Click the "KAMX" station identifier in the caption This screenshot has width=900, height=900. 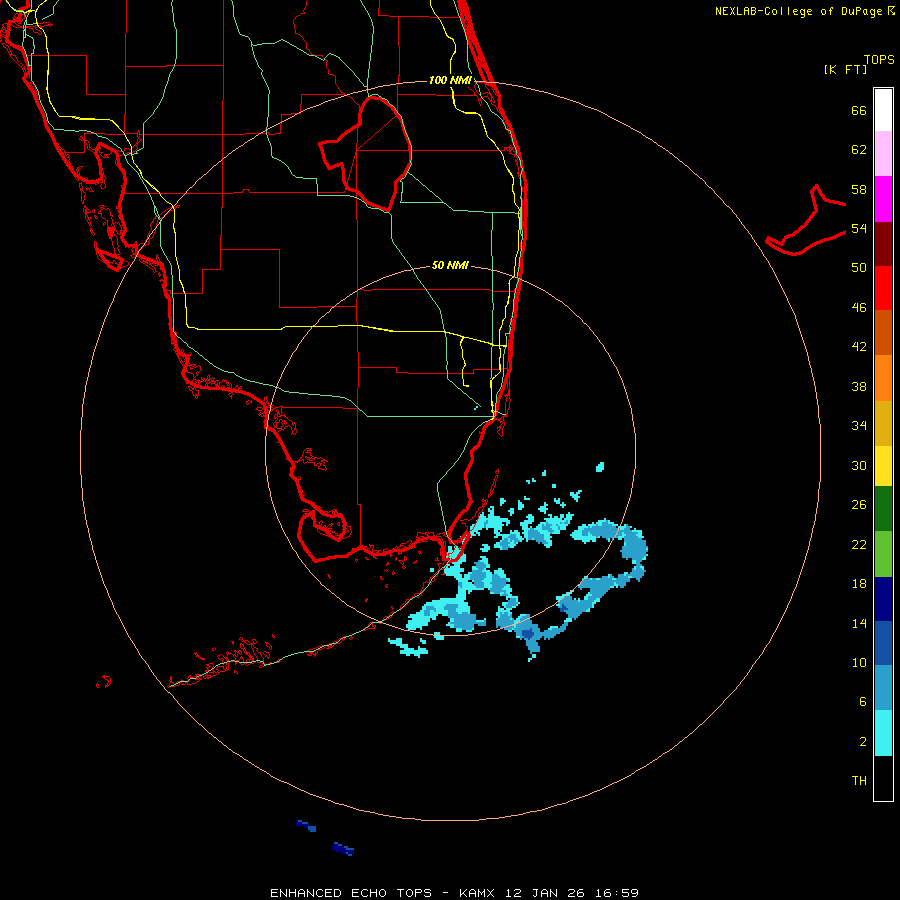click(x=479, y=893)
